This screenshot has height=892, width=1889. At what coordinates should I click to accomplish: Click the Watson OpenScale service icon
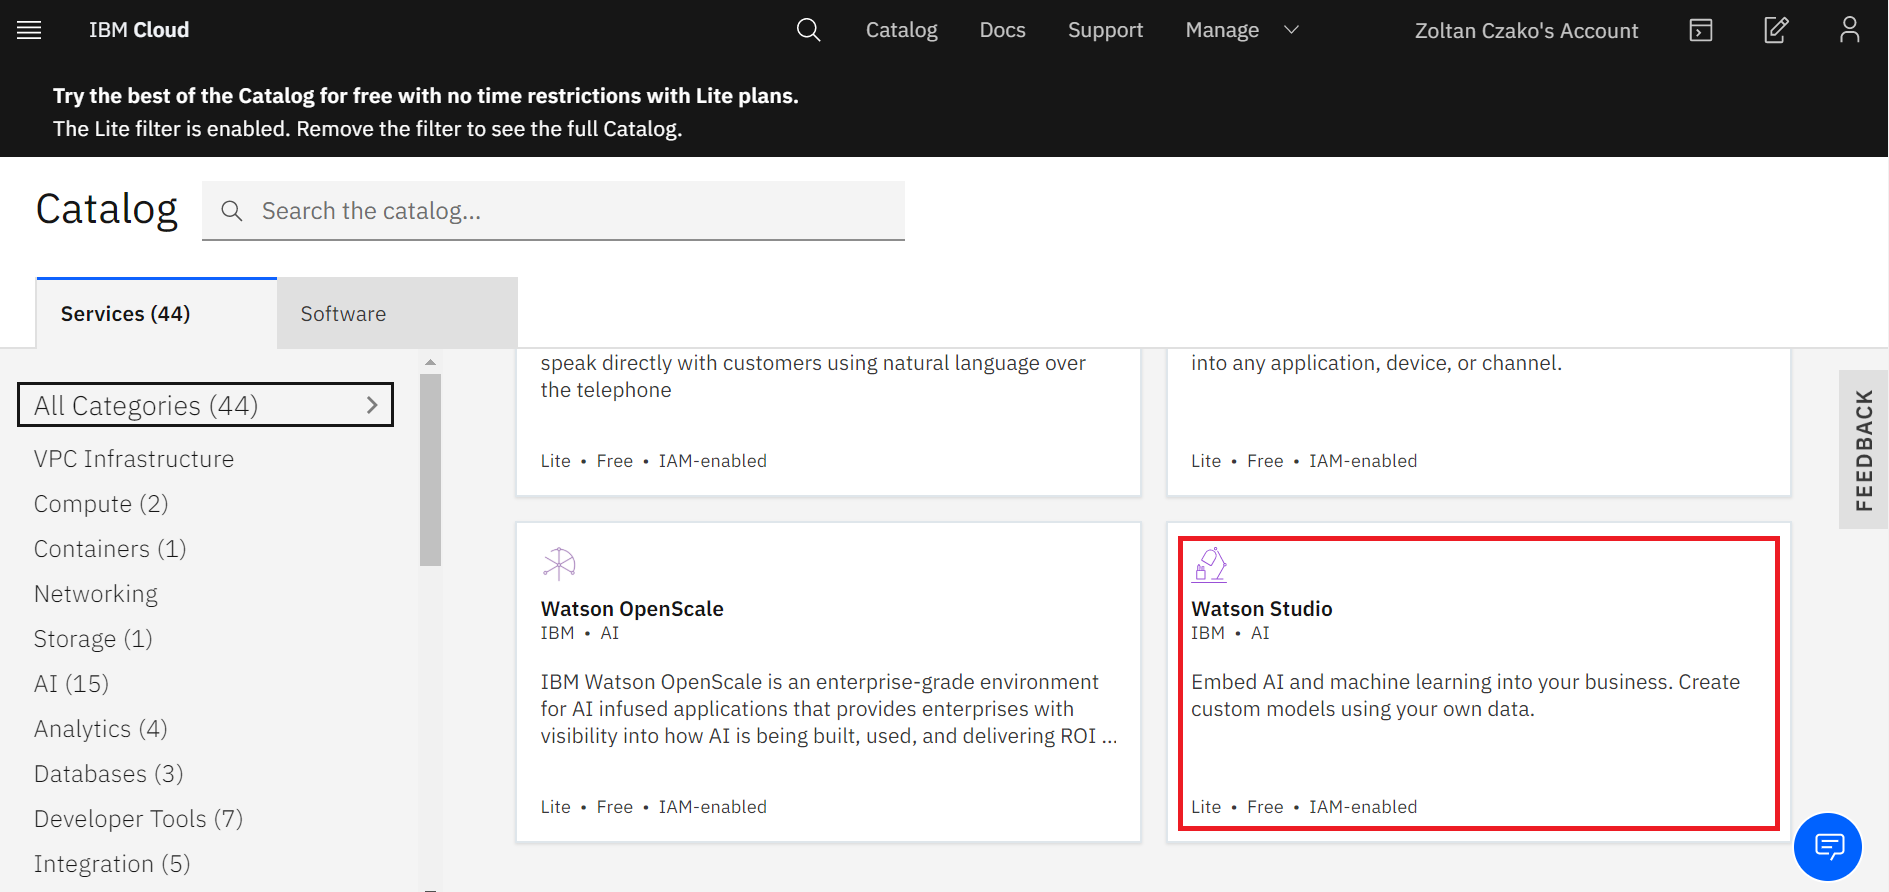pyautogui.click(x=559, y=564)
